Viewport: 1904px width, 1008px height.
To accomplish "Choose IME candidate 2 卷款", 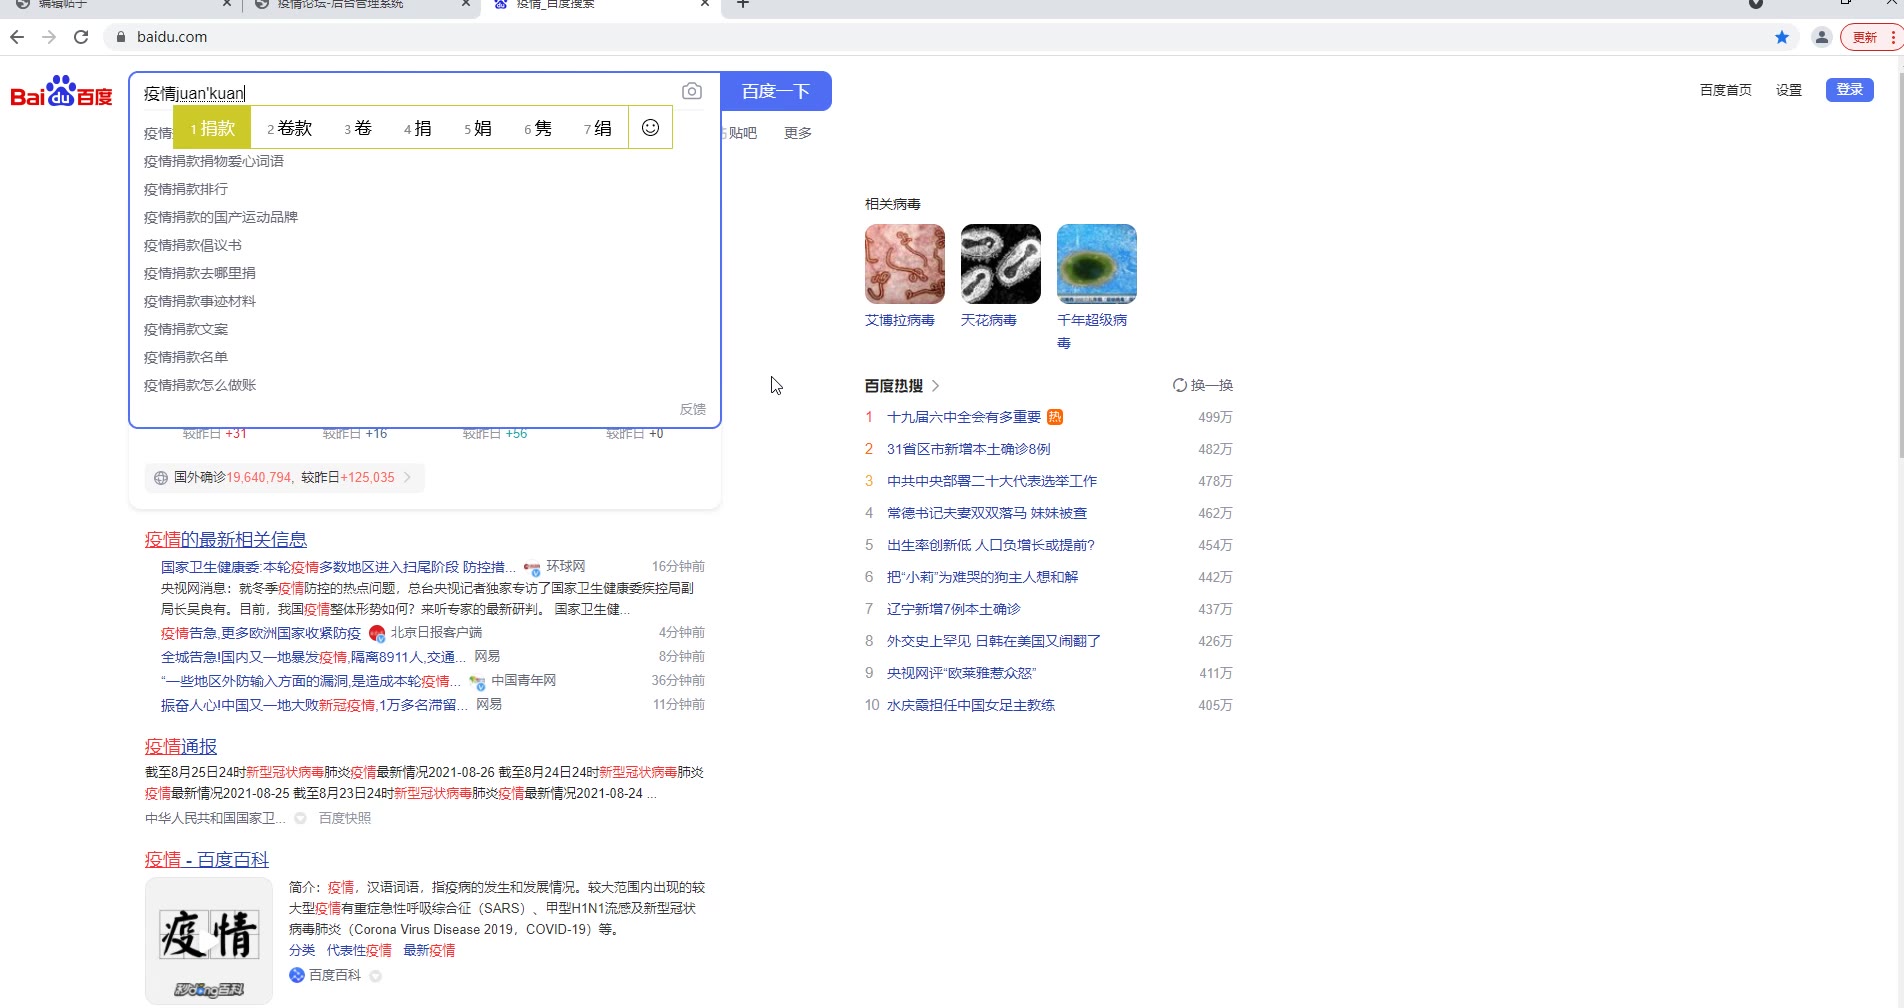I will 290,128.
